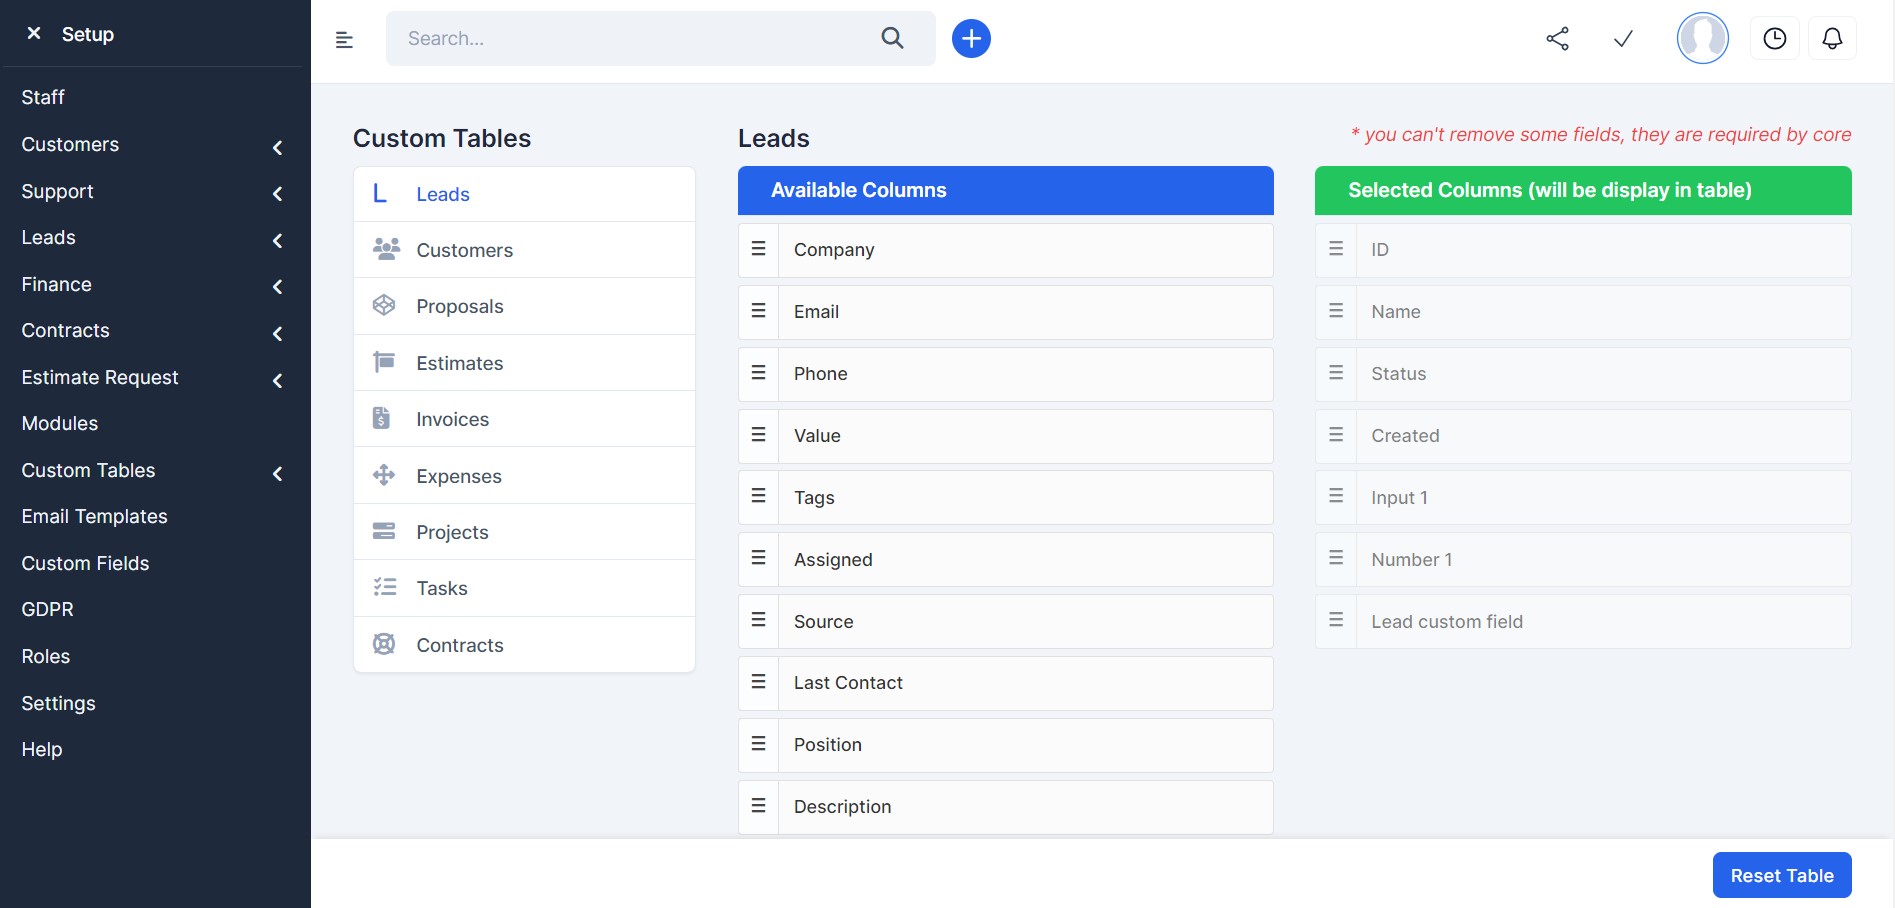The height and width of the screenshot is (908, 1895).
Task: Click the share icon in the top bar
Action: [x=1558, y=38]
